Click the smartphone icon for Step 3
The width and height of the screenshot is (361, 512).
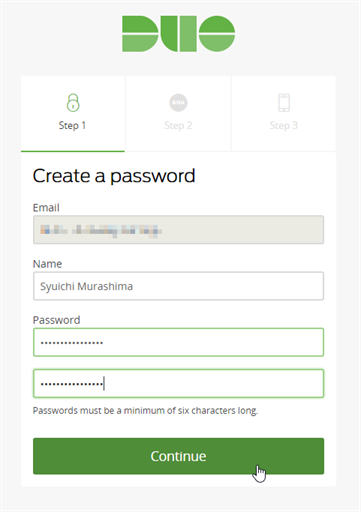coord(284,103)
